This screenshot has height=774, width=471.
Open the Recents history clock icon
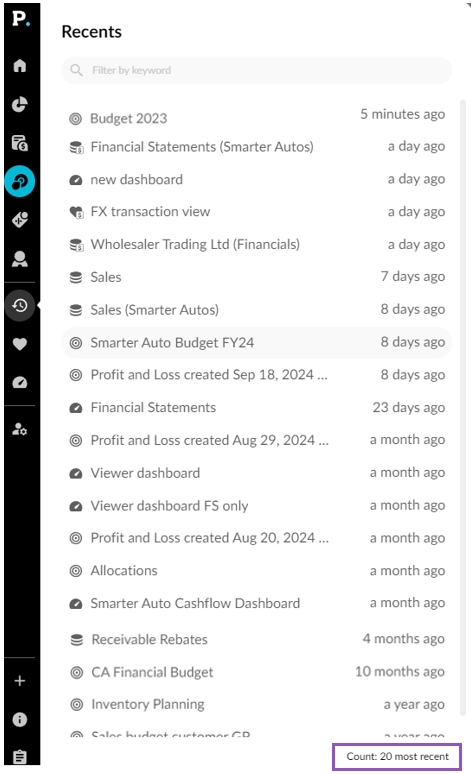pyautogui.click(x=20, y=306)
